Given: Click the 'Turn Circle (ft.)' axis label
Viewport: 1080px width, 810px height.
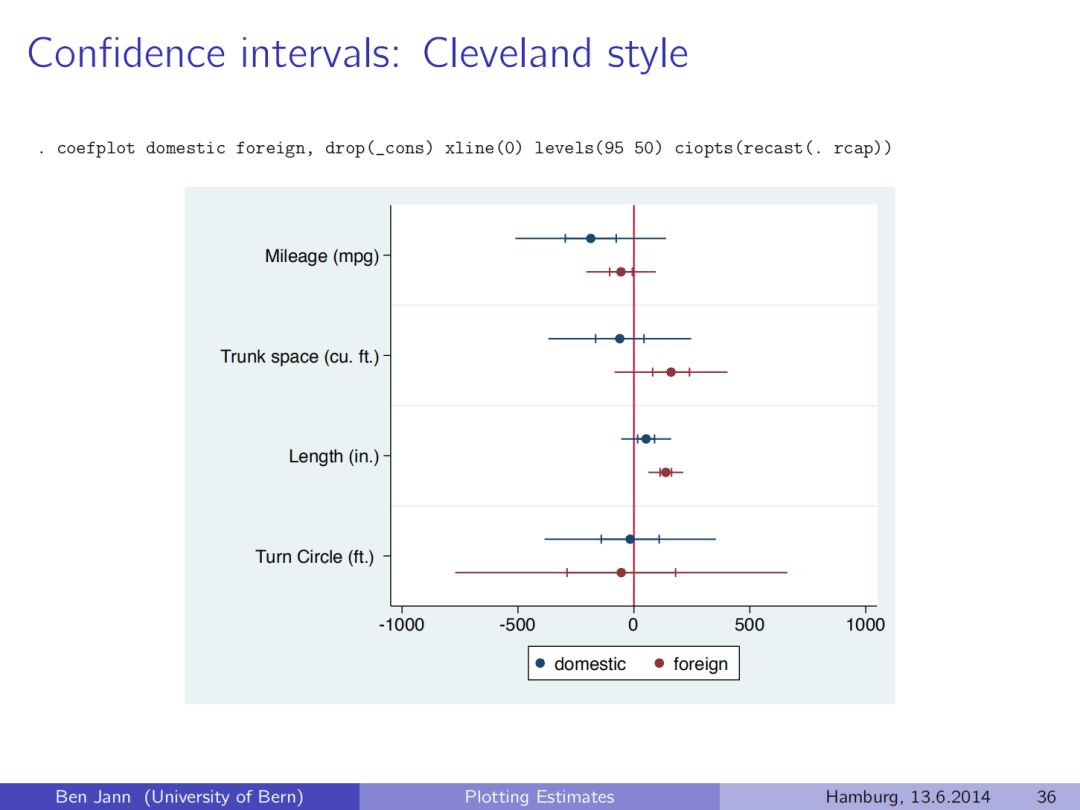Looking at the screenshot, I should [315, 557].
